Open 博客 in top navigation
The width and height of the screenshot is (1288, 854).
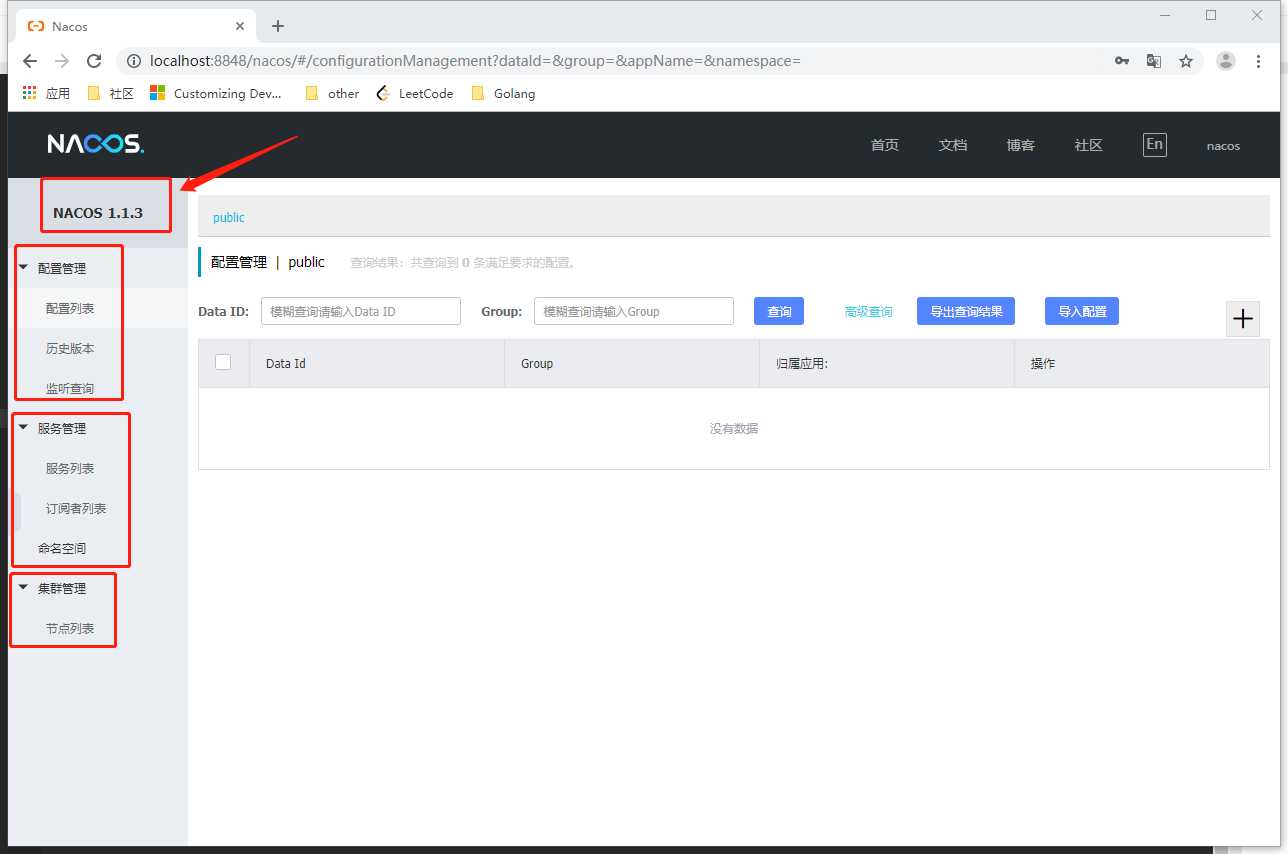1021,145
